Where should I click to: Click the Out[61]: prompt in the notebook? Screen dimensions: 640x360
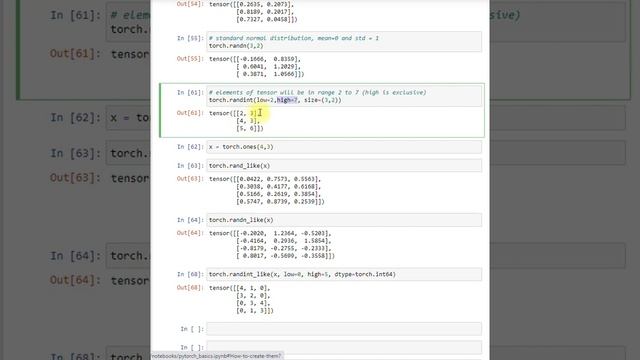(190, 113)
